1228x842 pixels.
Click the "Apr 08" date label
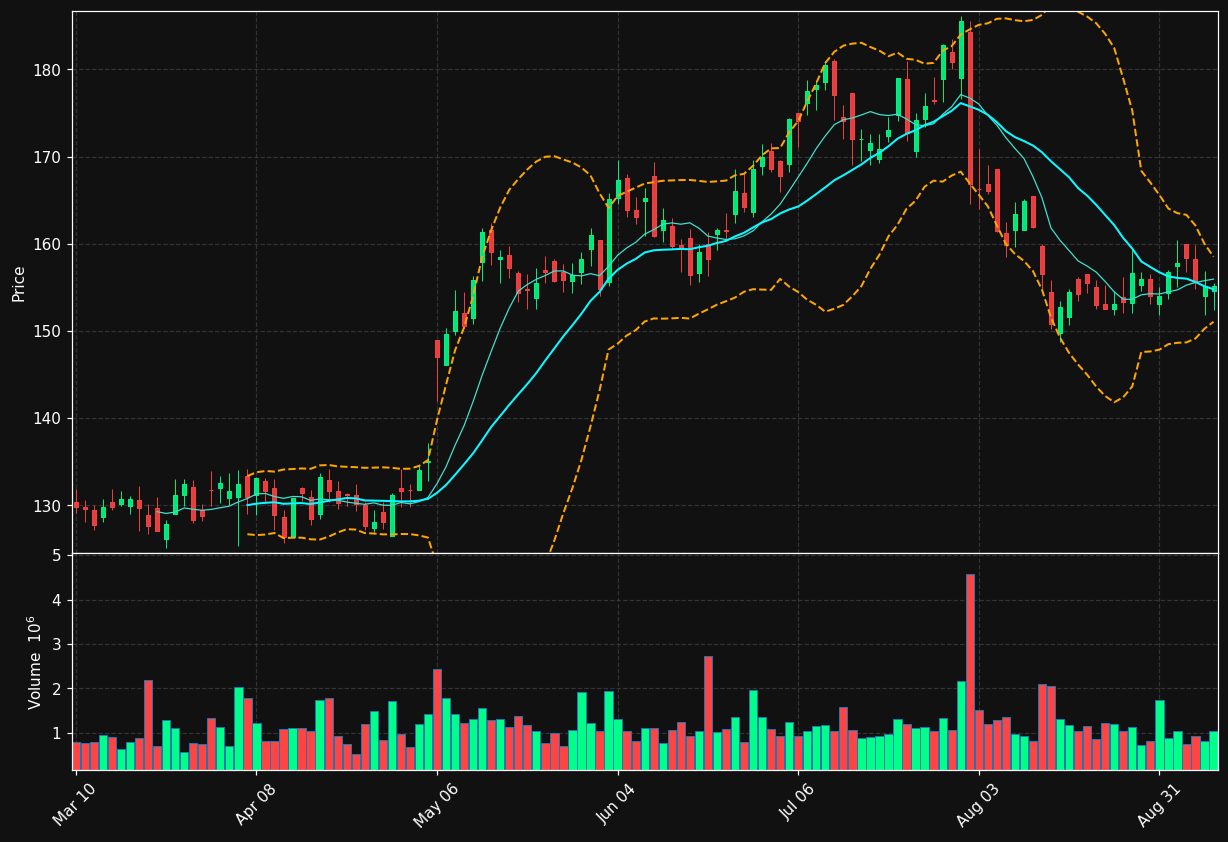(x=255, y=804)
